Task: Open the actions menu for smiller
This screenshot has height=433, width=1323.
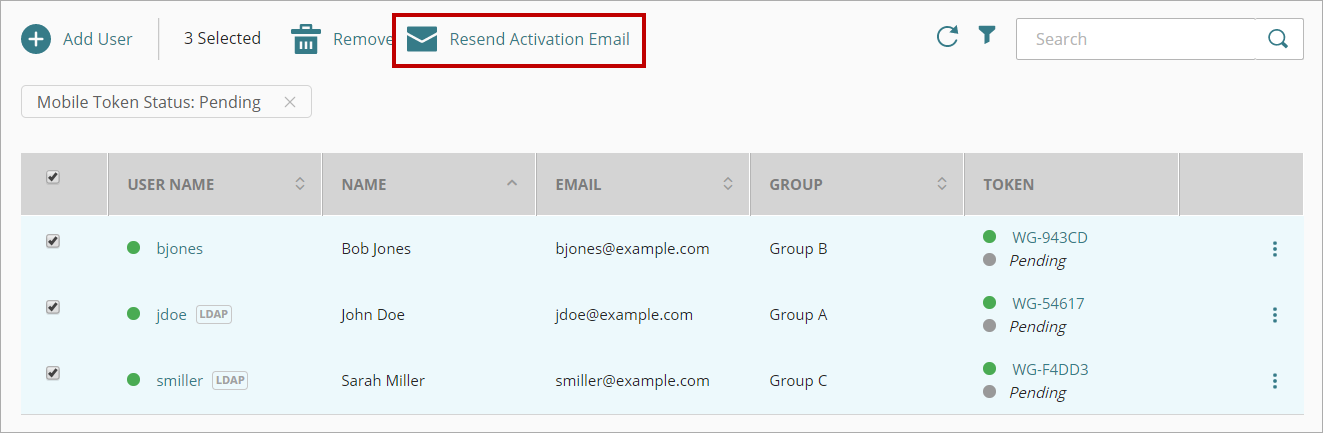Action: click(x=1274, y=381)
